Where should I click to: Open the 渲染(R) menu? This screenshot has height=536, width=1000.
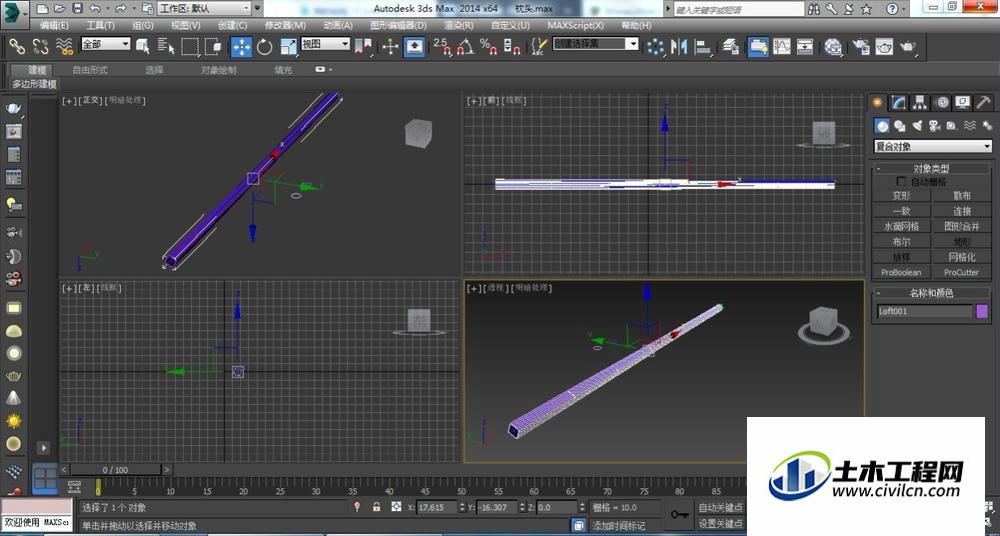coord(459,26)
